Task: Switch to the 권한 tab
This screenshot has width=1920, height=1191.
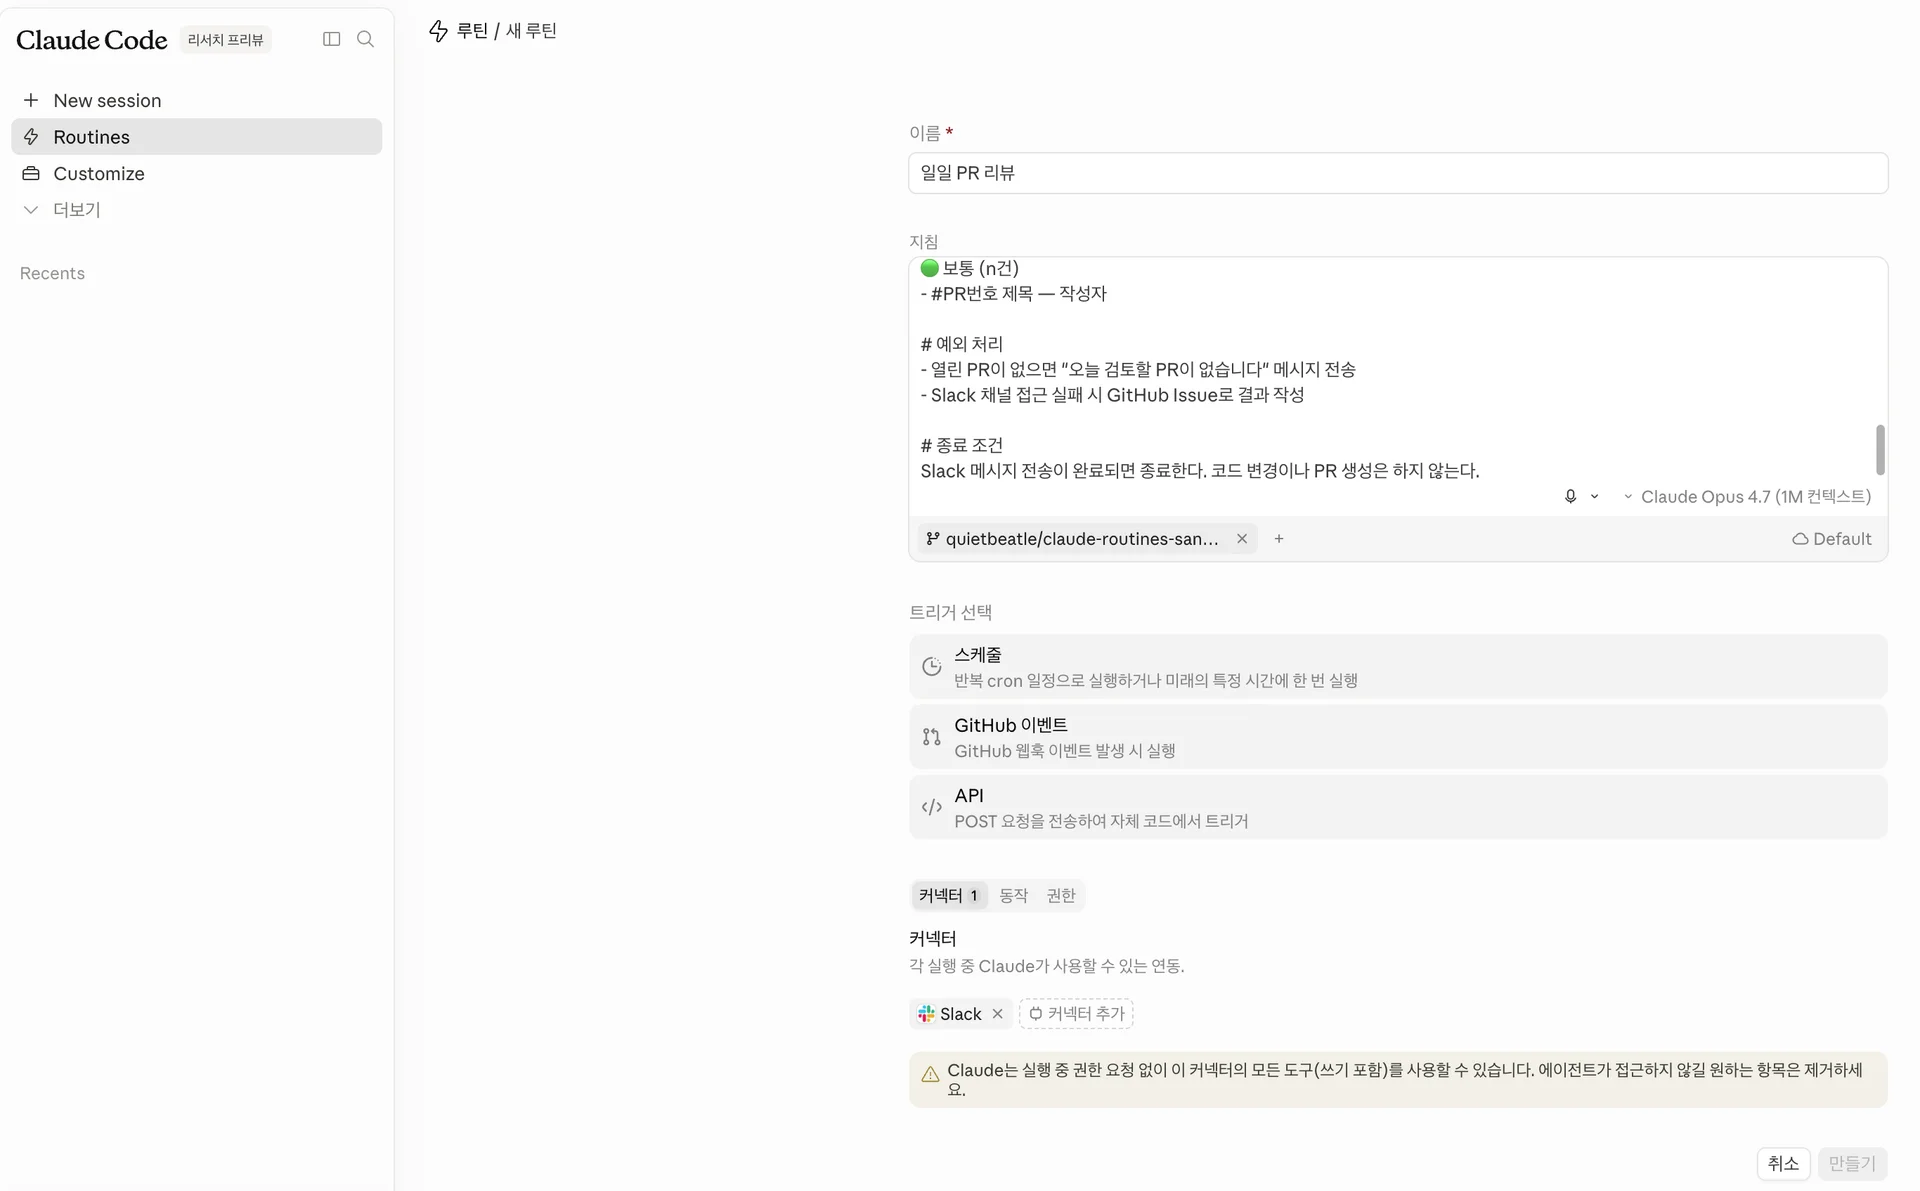Action: click(x=1060, y=895)
